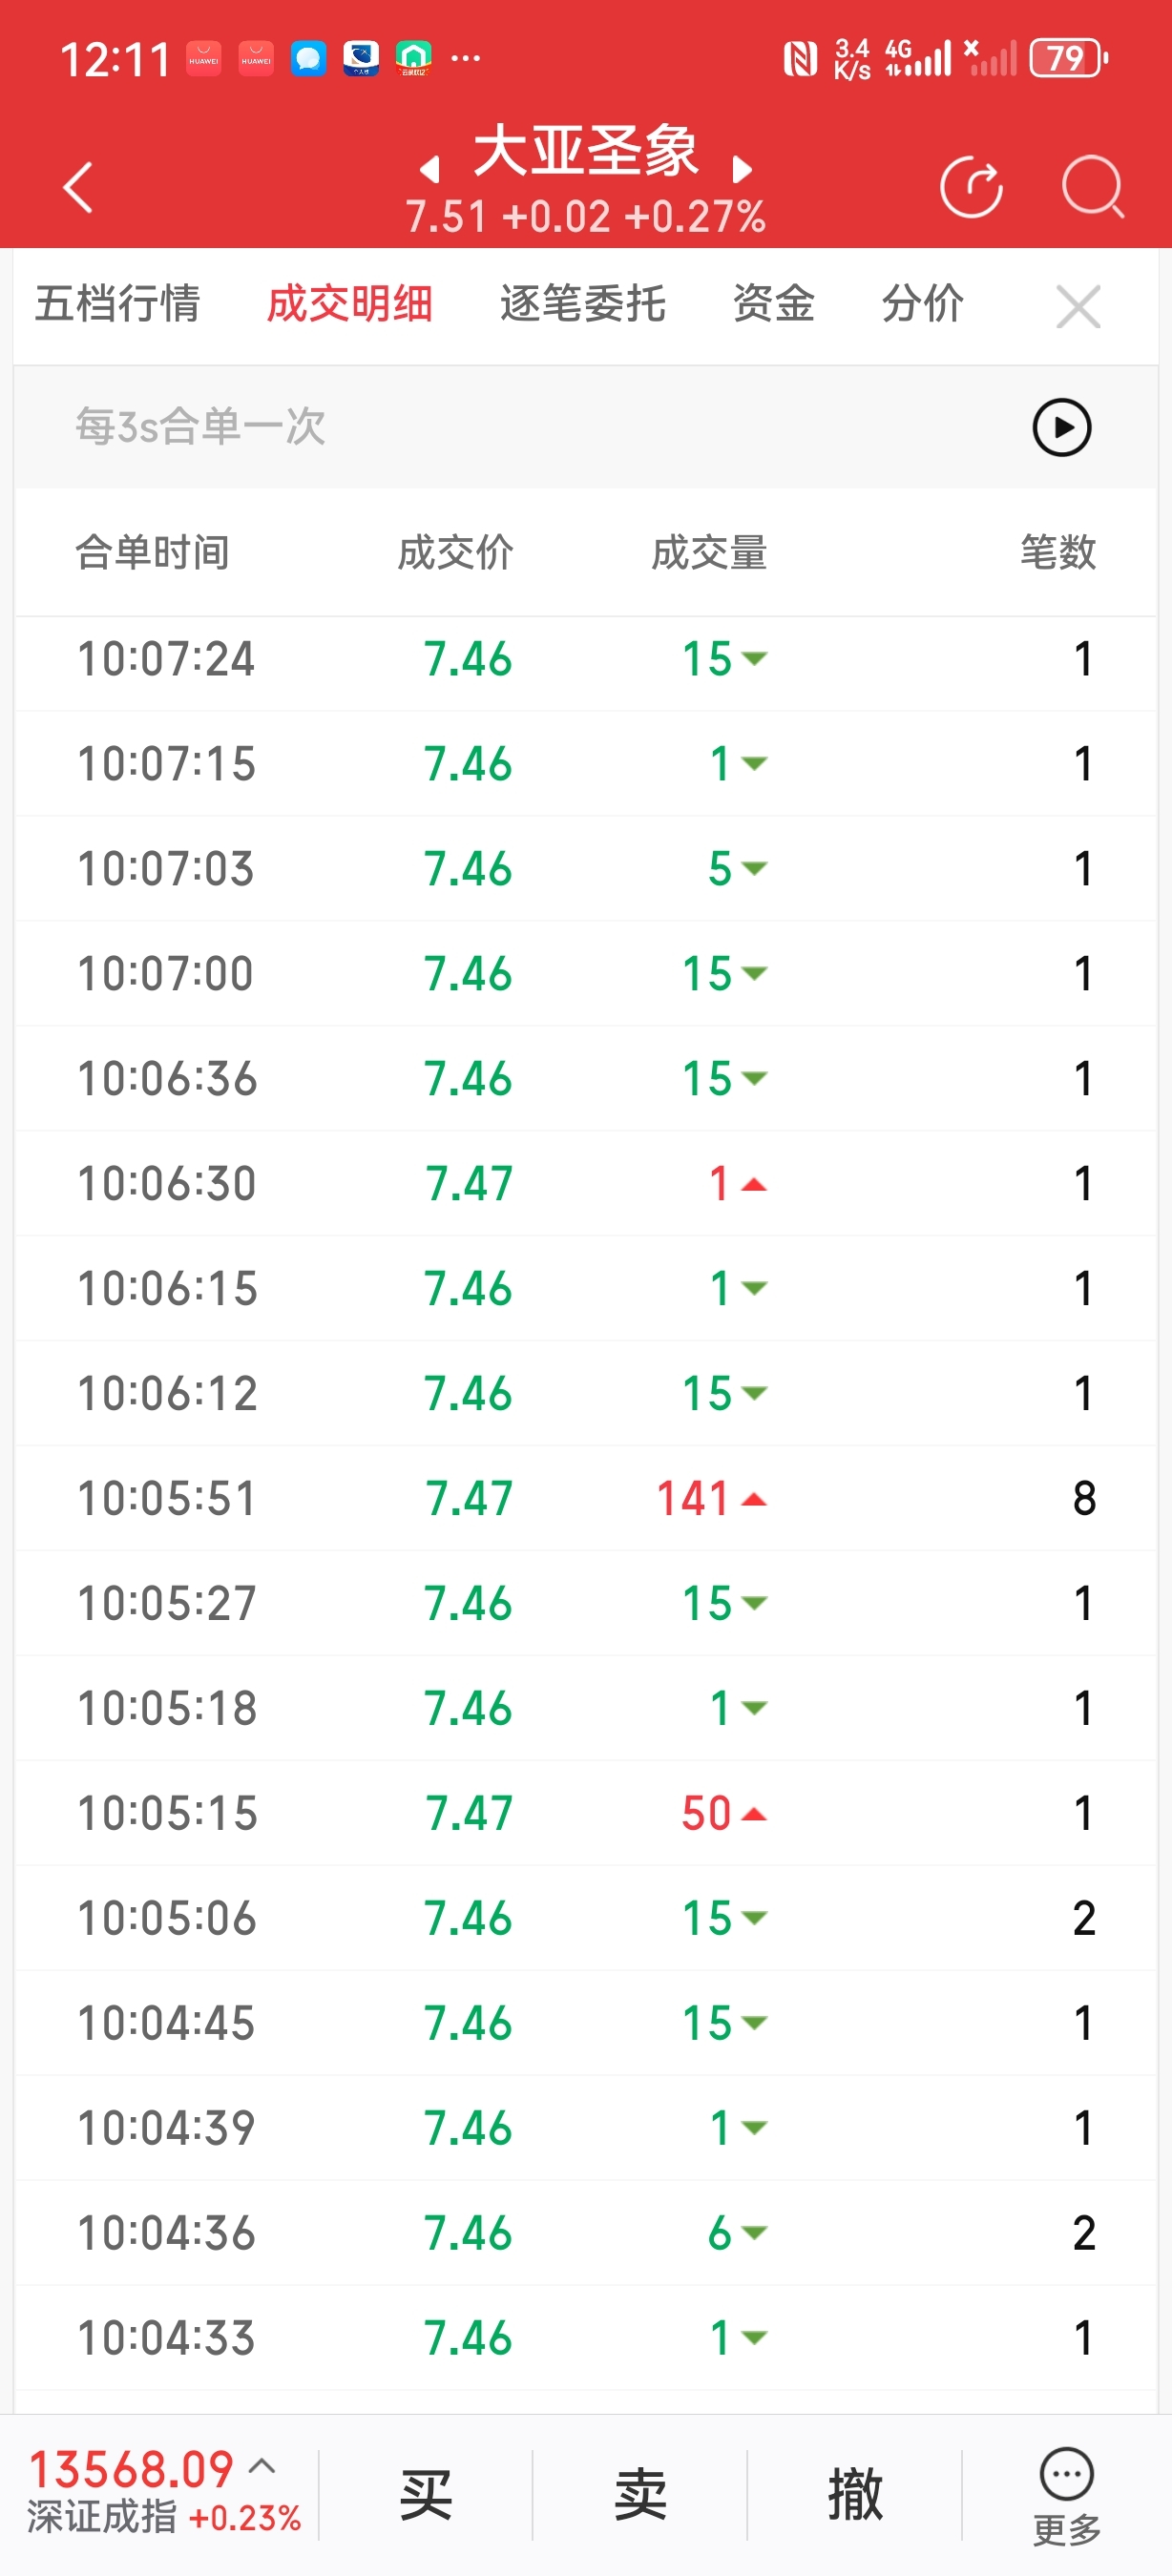Select the 成交明细 tab
The width and height of the screenshot is (1172, 2576).
coord(350,304)
